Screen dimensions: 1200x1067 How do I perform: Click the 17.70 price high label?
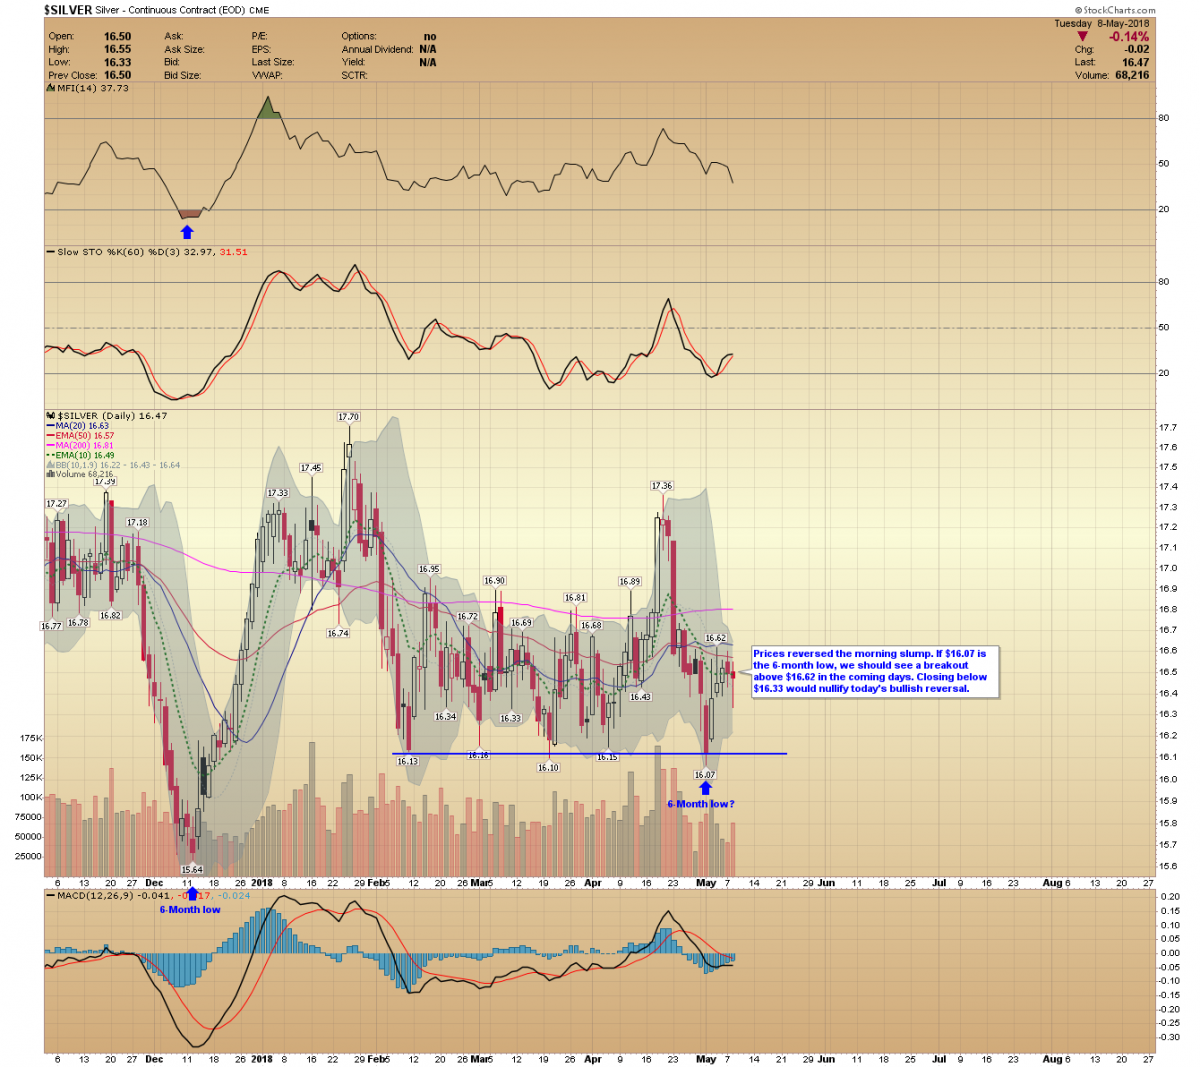click(348, 417)
